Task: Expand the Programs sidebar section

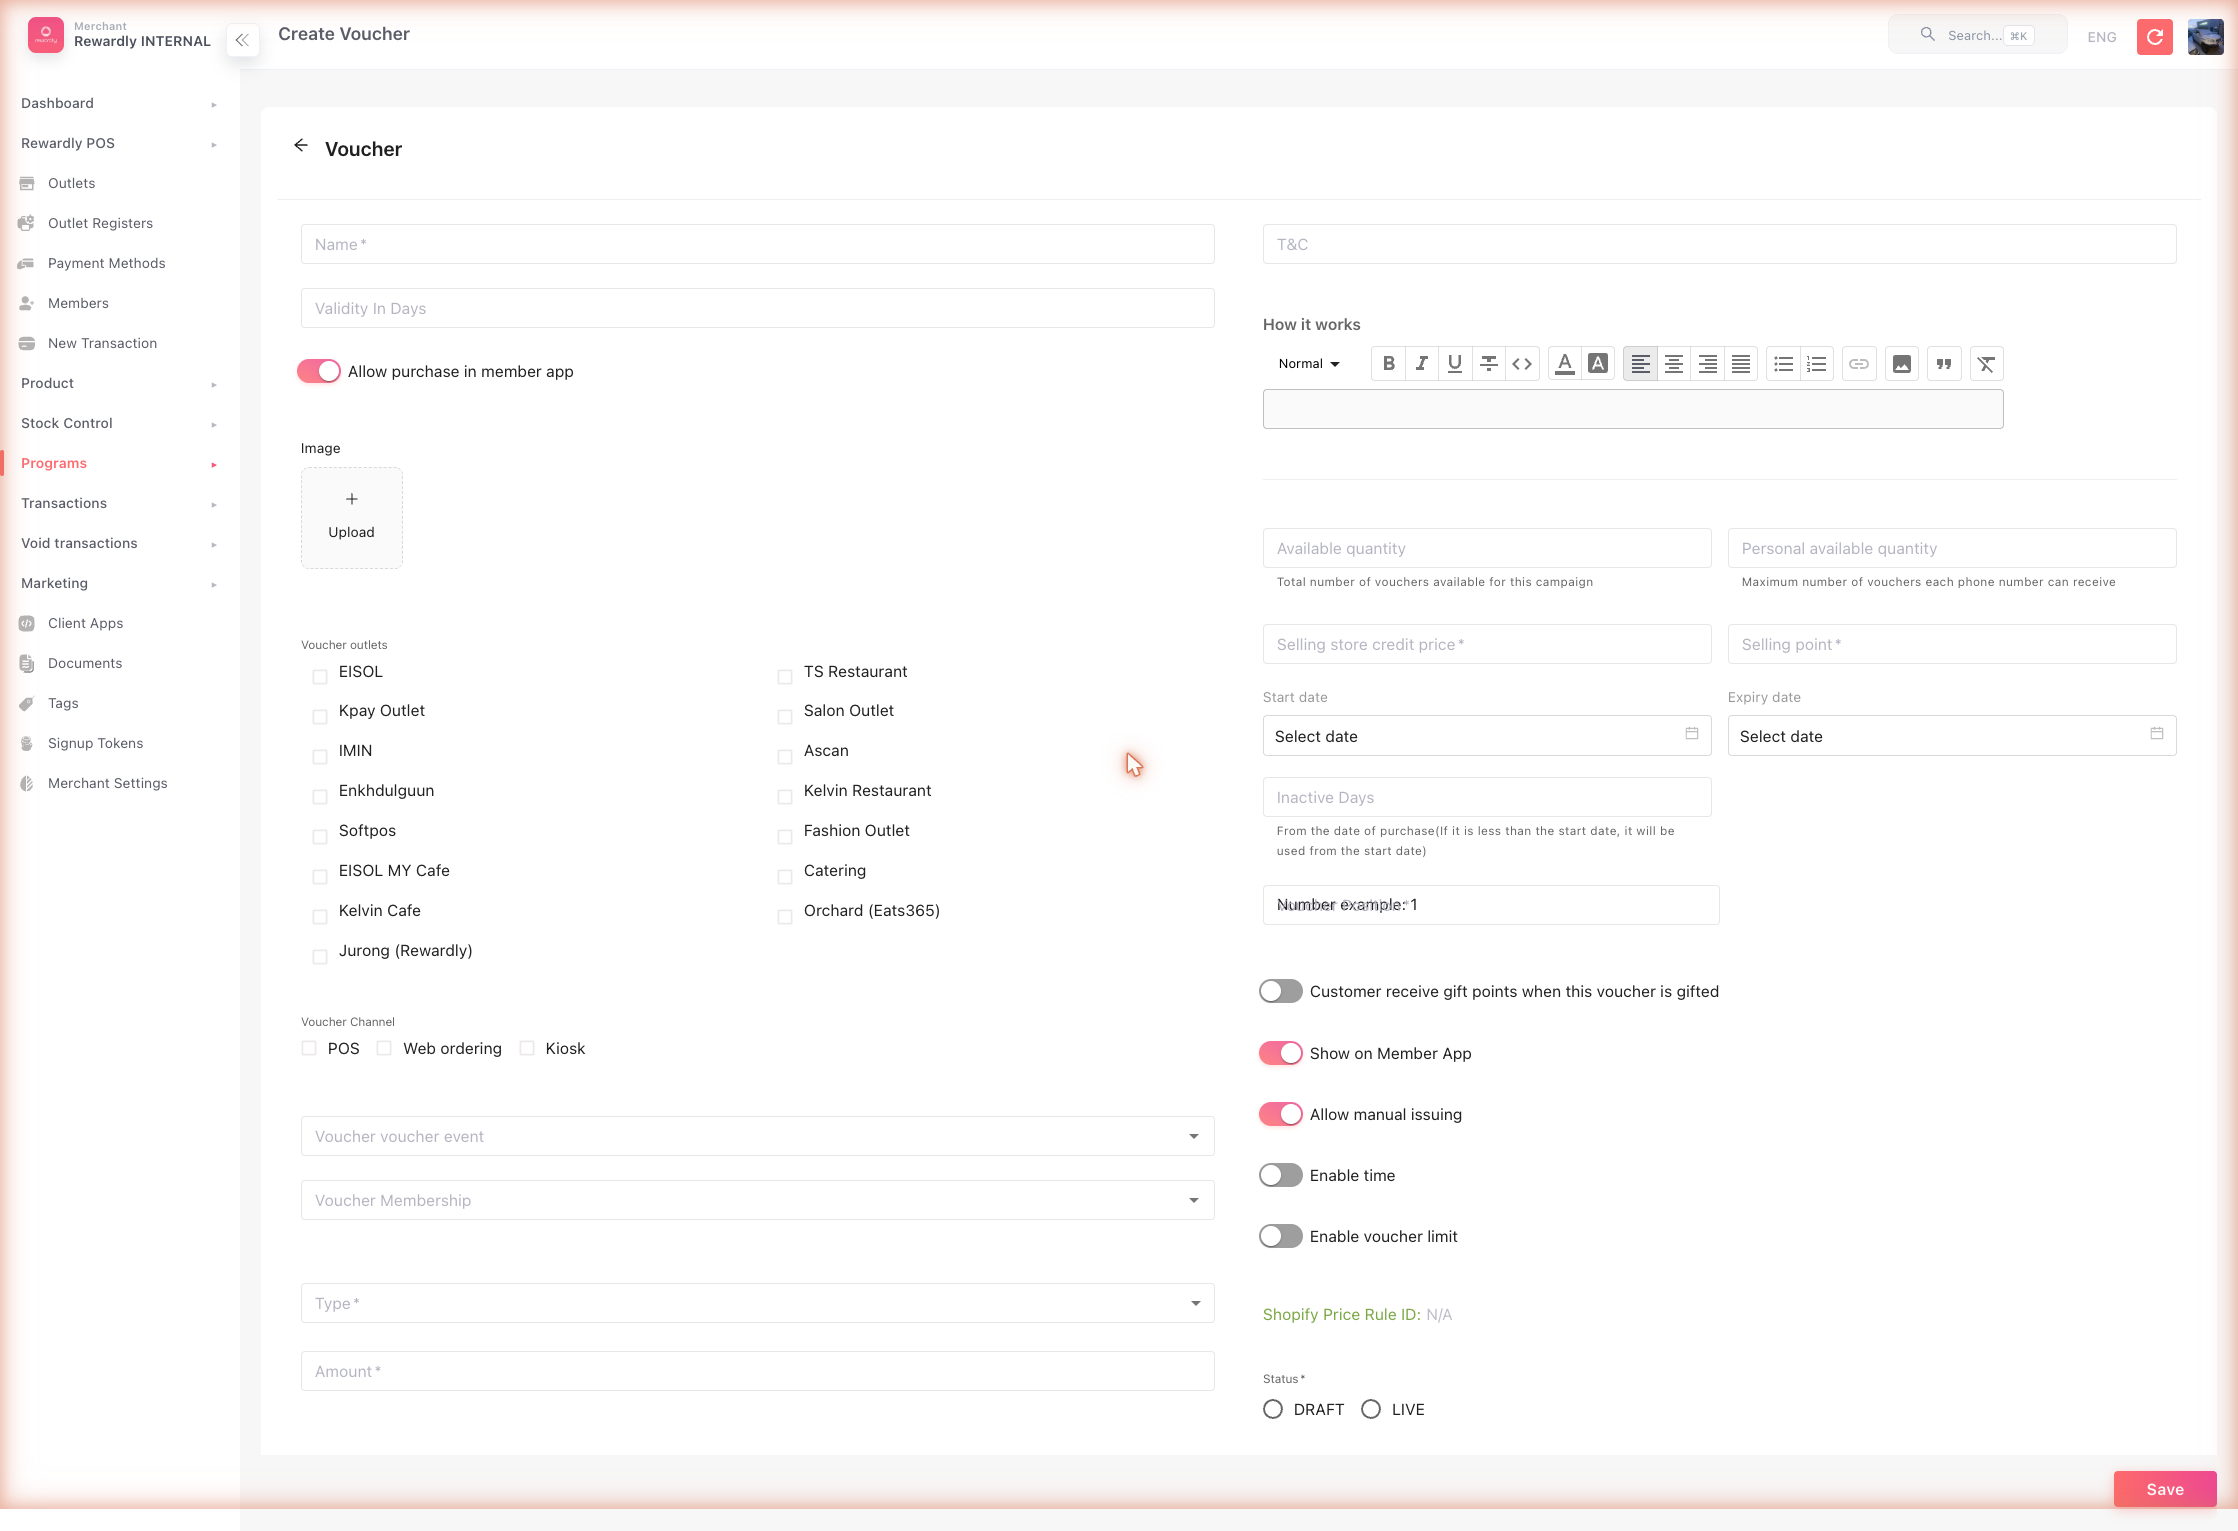Action: (119, 463)
